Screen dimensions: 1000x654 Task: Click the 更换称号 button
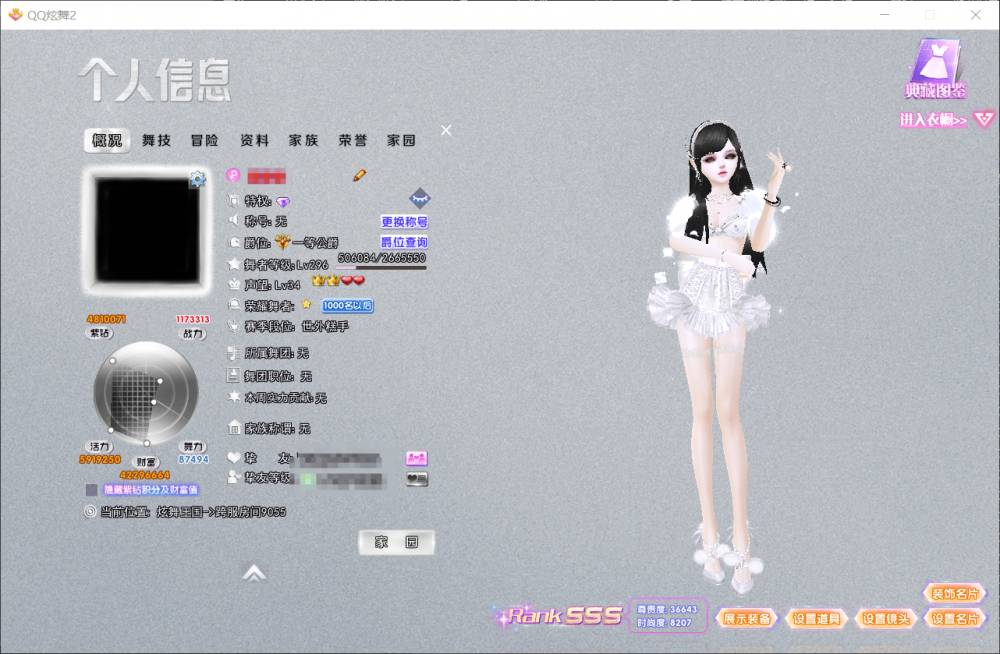(404, 222)
